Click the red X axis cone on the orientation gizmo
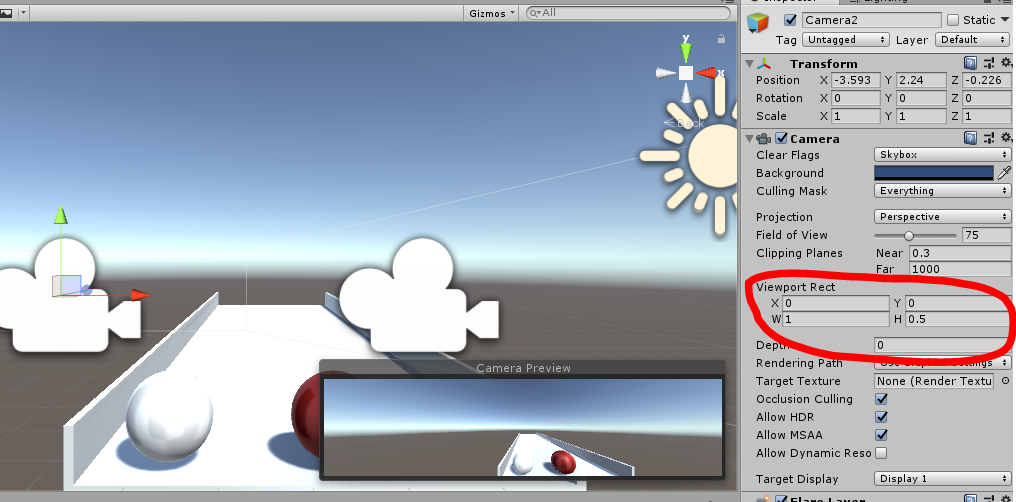Viewport: 1016px width, 502px height. (x=708, y=73)
